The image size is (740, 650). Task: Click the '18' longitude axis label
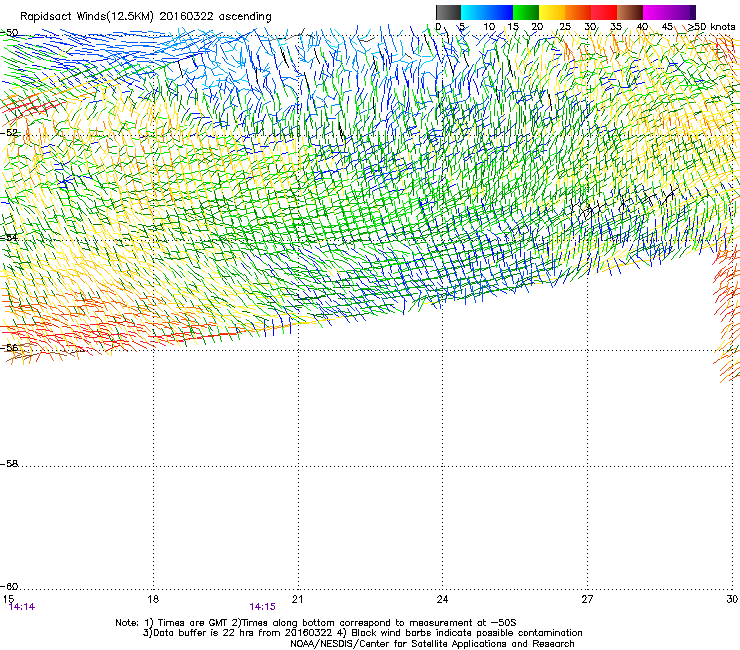153,599
